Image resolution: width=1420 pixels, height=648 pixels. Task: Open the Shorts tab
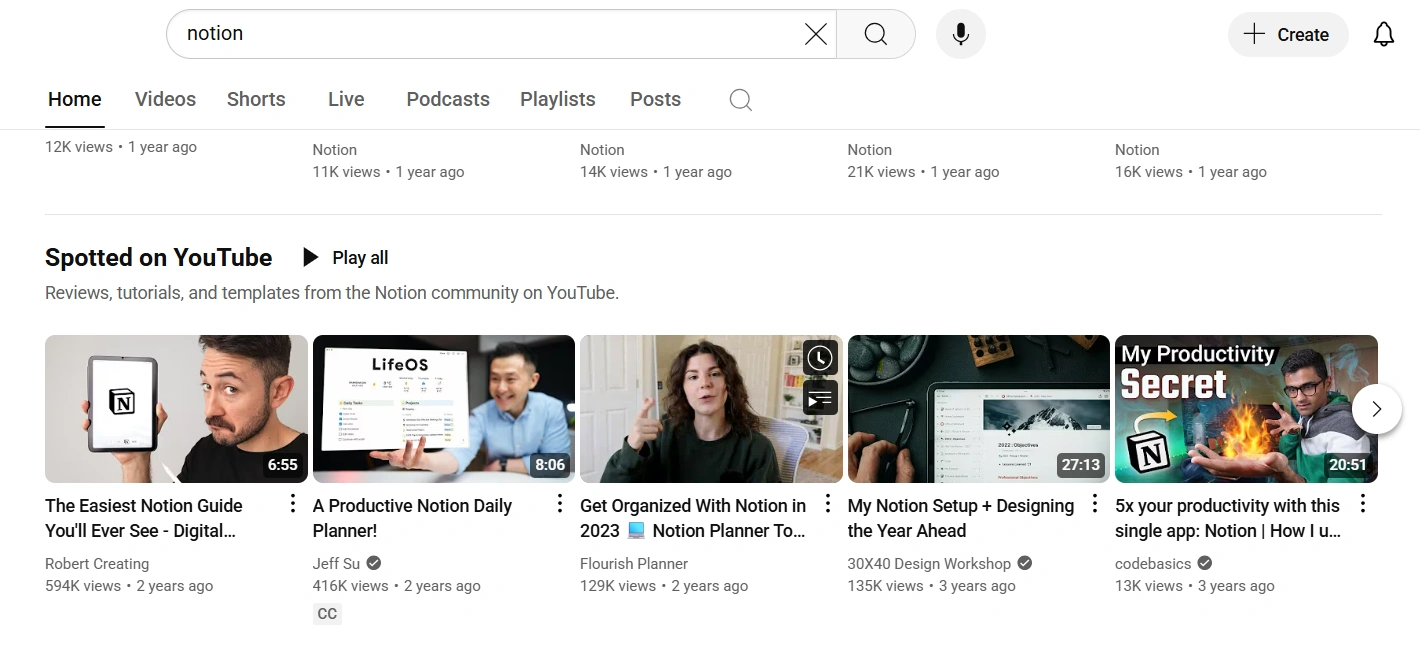pyautogui.click(x=255, y=99)
